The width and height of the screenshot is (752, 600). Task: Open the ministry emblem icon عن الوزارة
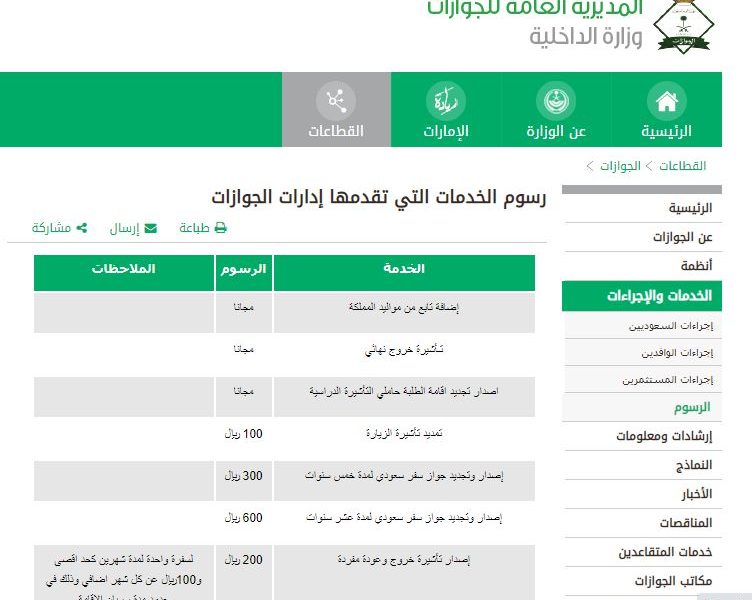556,101
